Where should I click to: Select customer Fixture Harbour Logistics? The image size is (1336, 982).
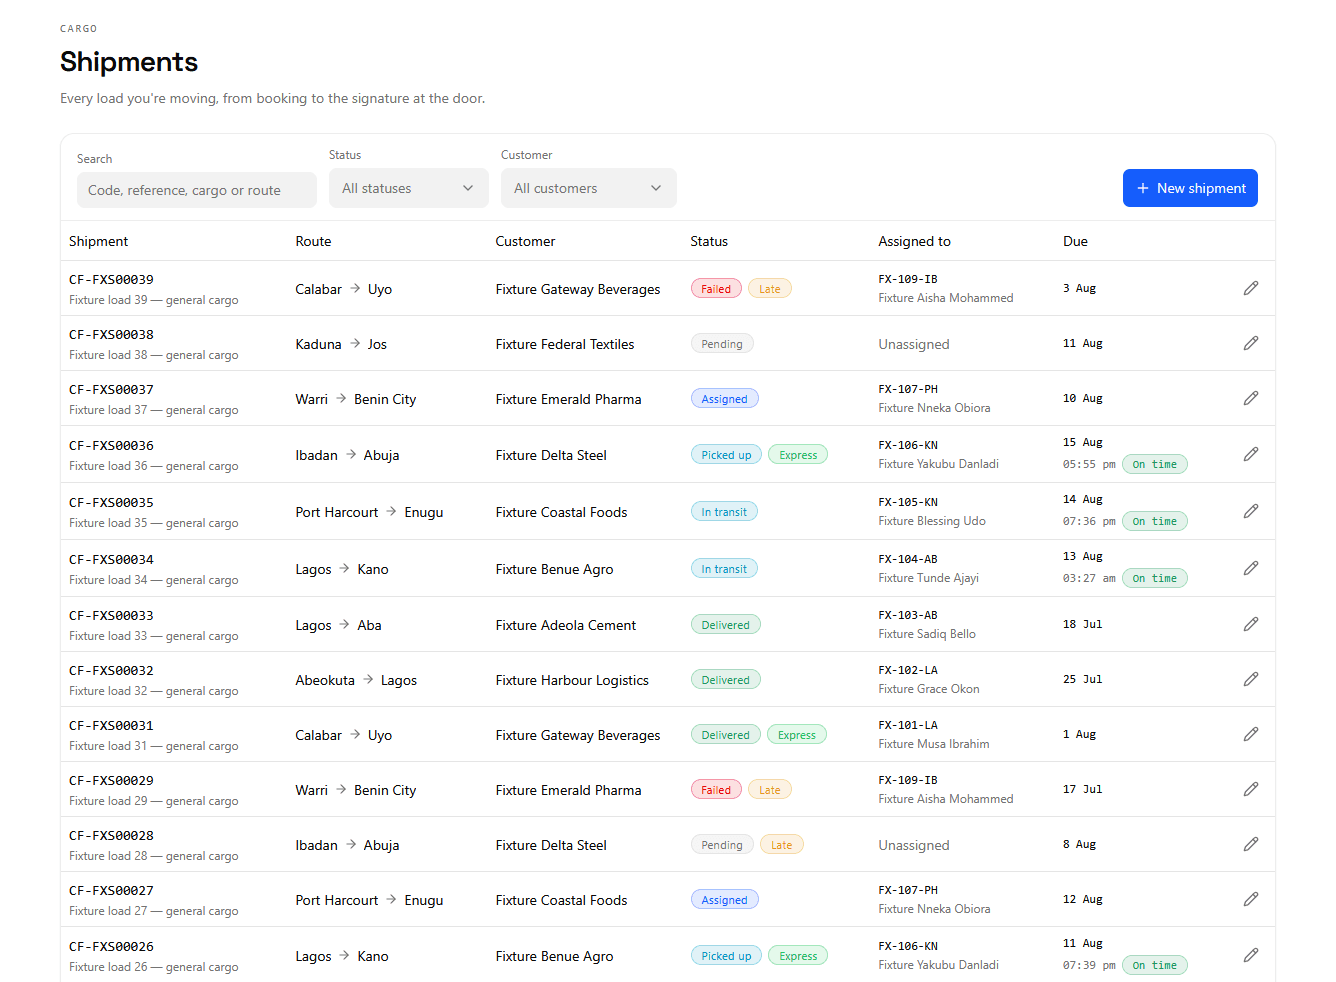coord(572,680)
